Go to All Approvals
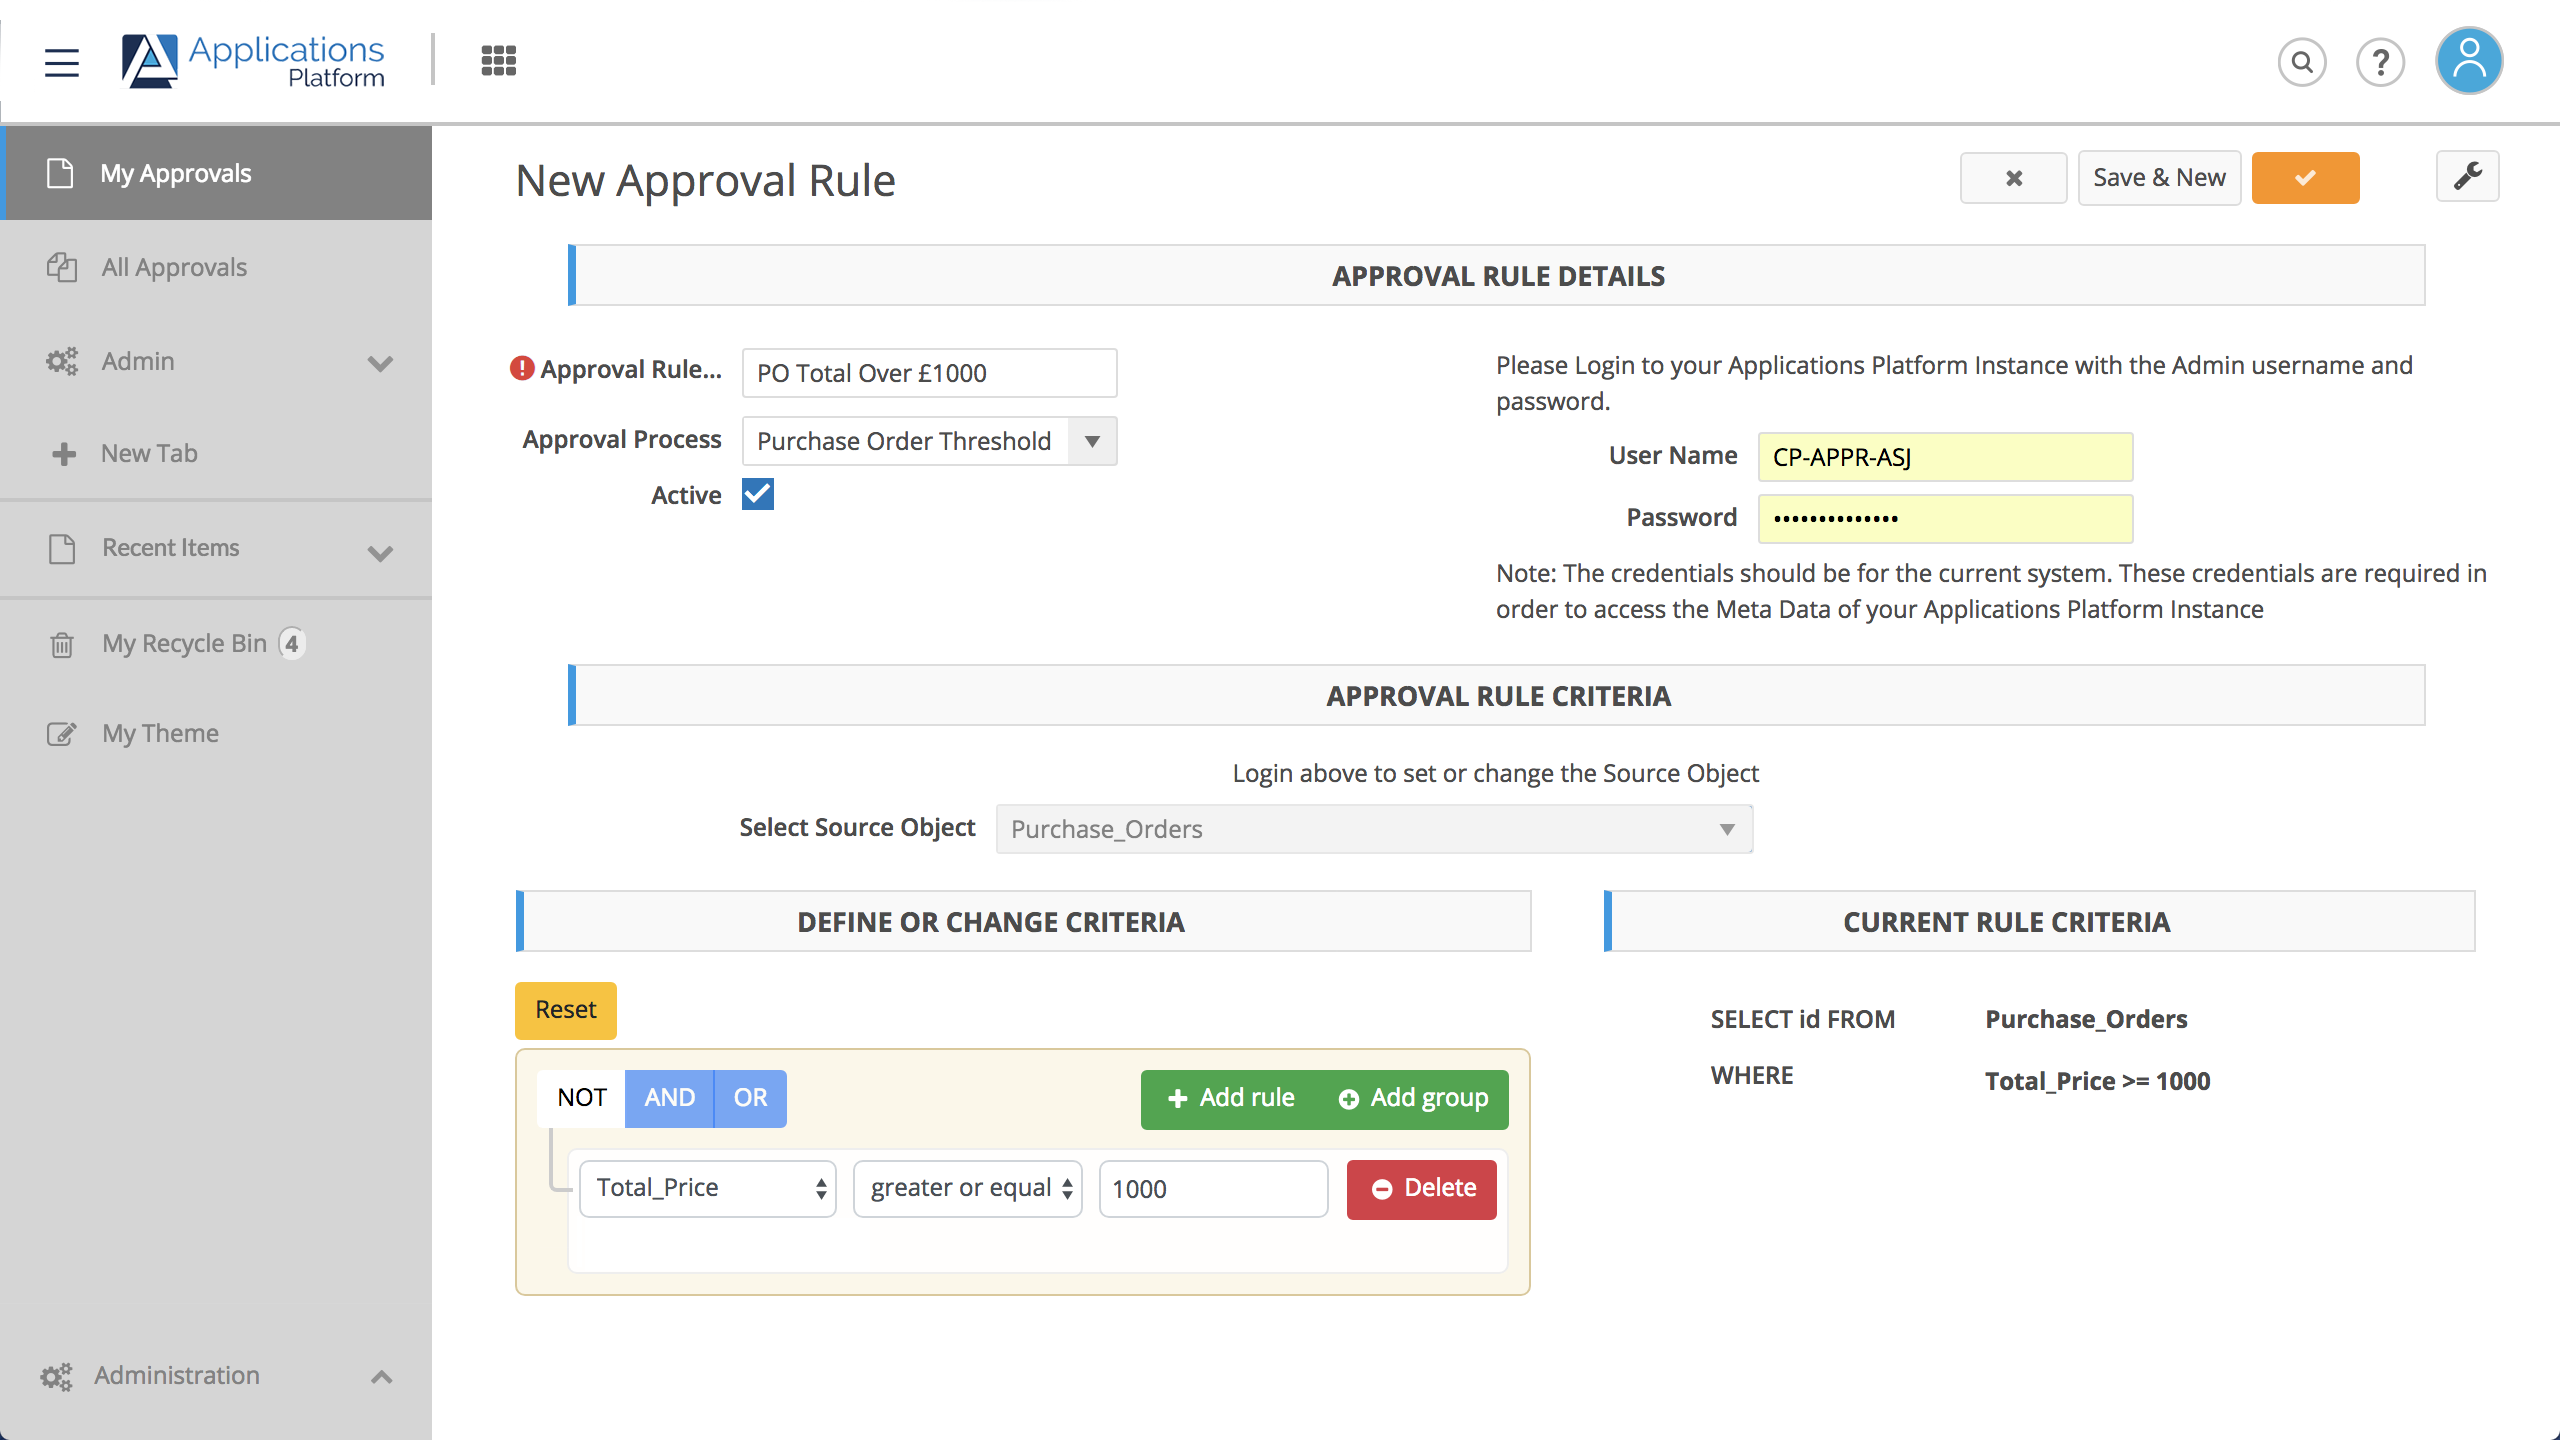The image size is (2560, 1440). click(x=173, y=267)
